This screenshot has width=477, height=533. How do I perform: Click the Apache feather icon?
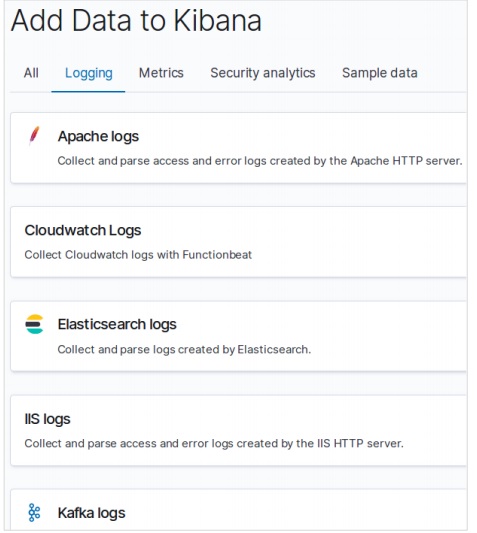(34, 136)
